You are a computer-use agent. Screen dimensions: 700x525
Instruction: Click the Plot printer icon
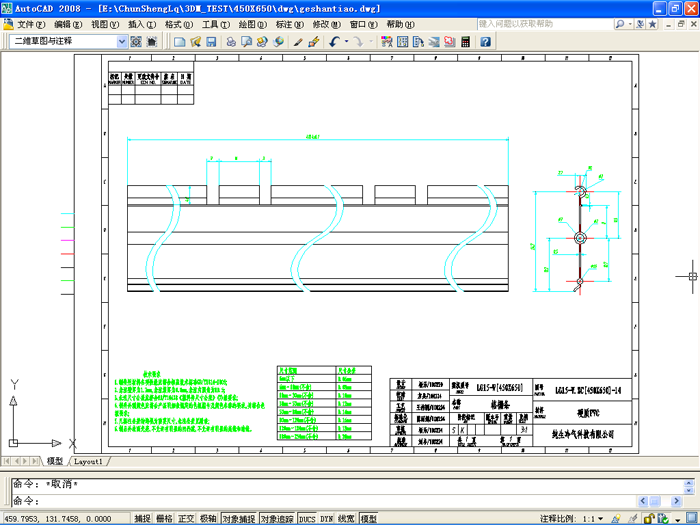coord(230,42)
